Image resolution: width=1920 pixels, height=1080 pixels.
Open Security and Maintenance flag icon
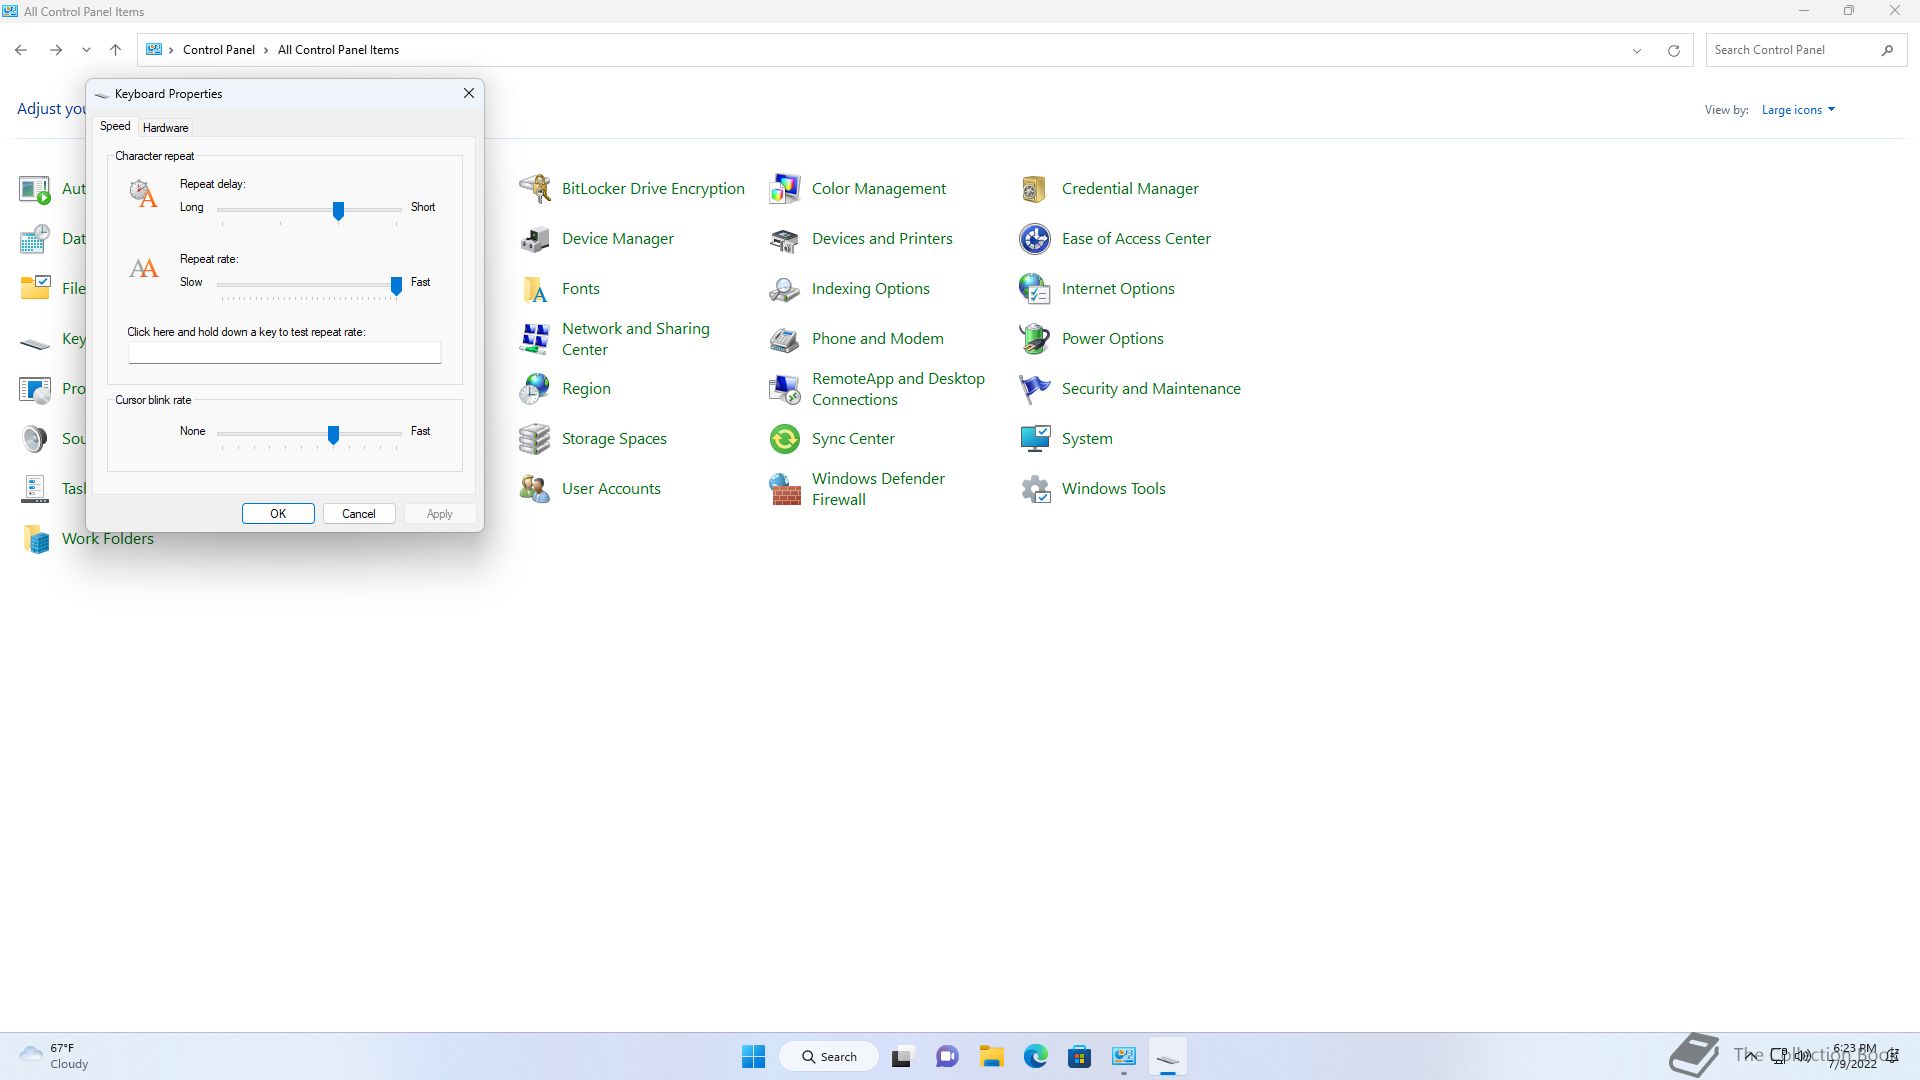click(1035, 389)
